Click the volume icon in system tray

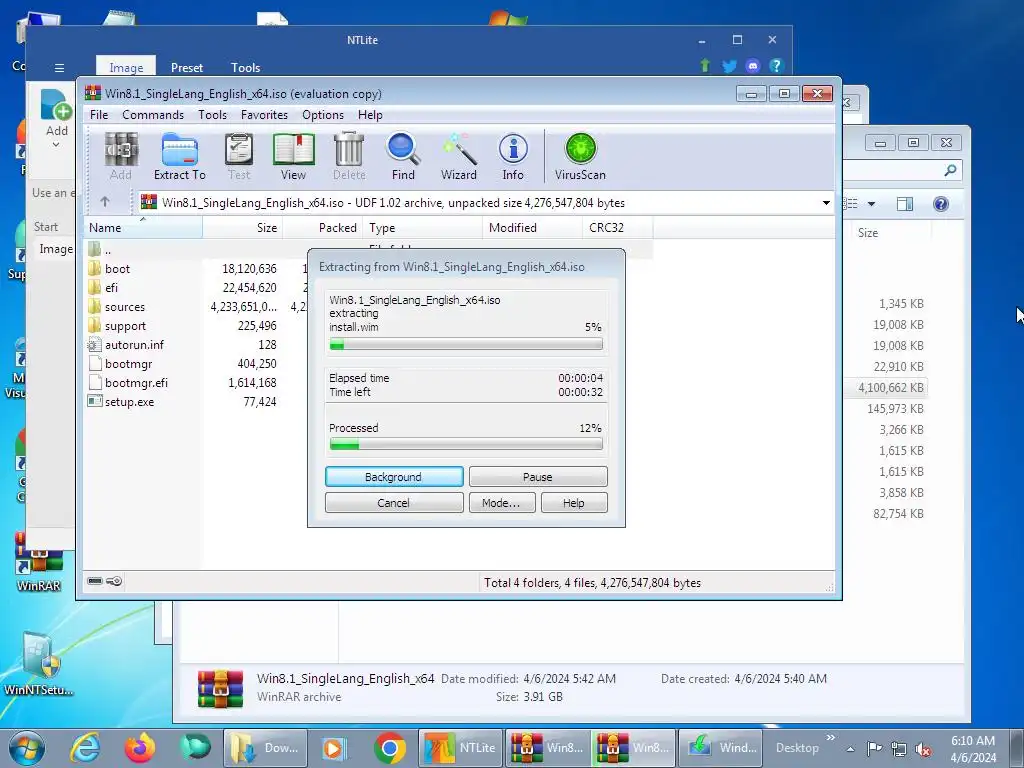click(x=923, y=749)
